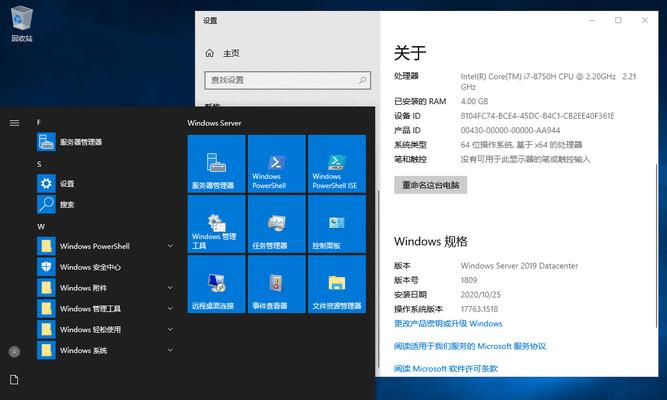Screen dimensions: 667x400
Task: Expand the Windows Ease of Access chevron
Action: coord(170,329)
